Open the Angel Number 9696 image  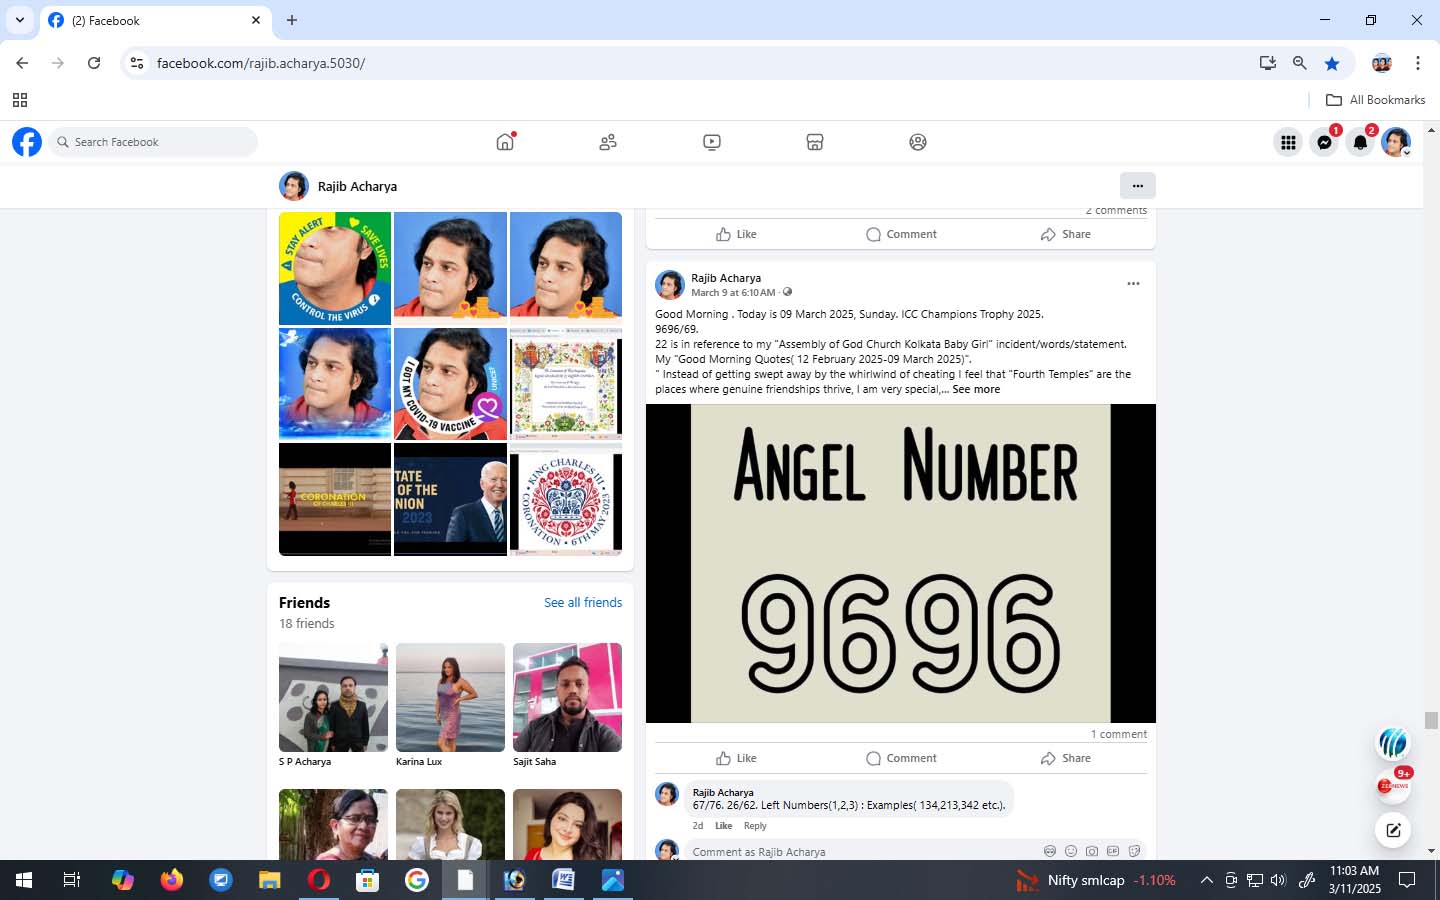[901, 563]
